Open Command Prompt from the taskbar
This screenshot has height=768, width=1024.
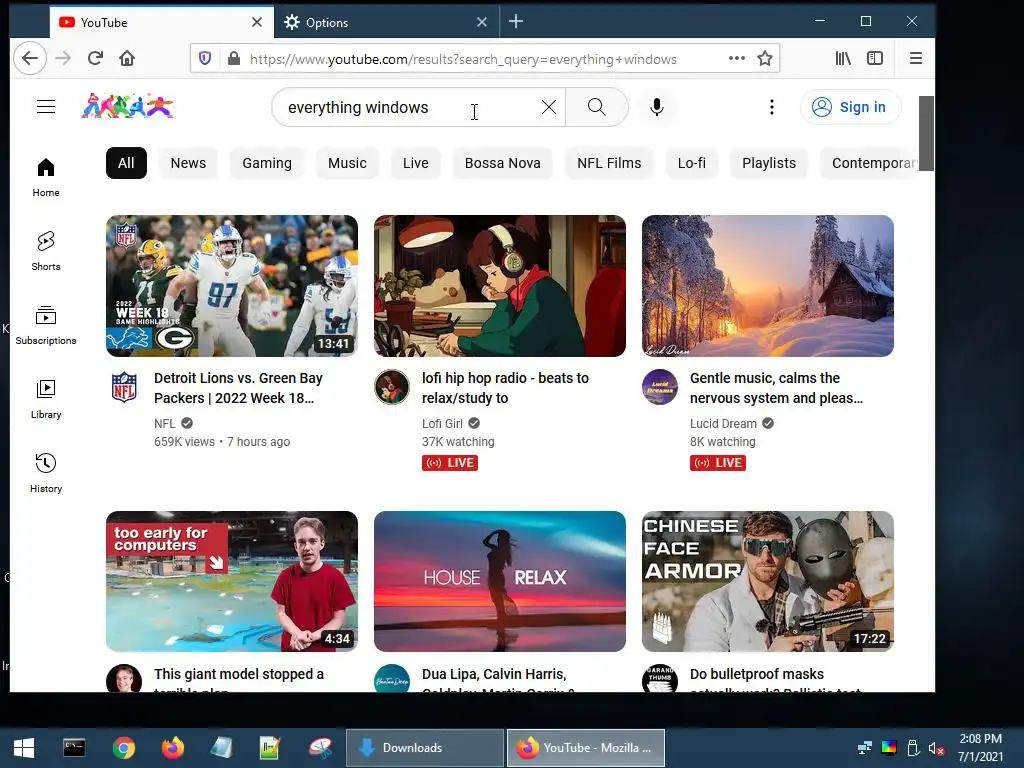[x=74, y=748]
